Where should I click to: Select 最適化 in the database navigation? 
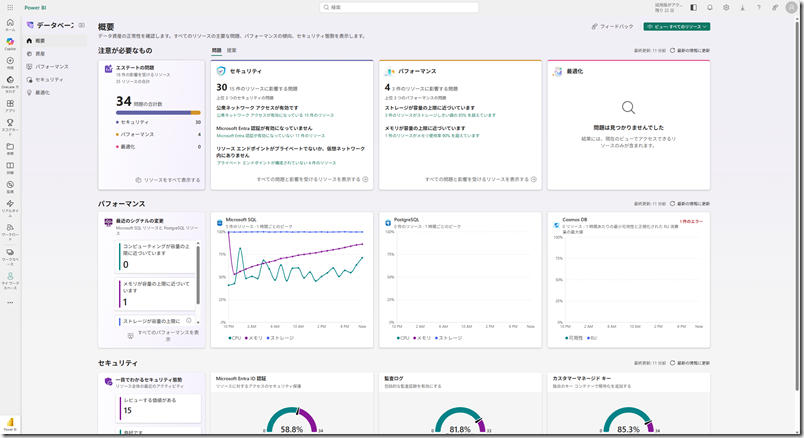click(55, 92)
